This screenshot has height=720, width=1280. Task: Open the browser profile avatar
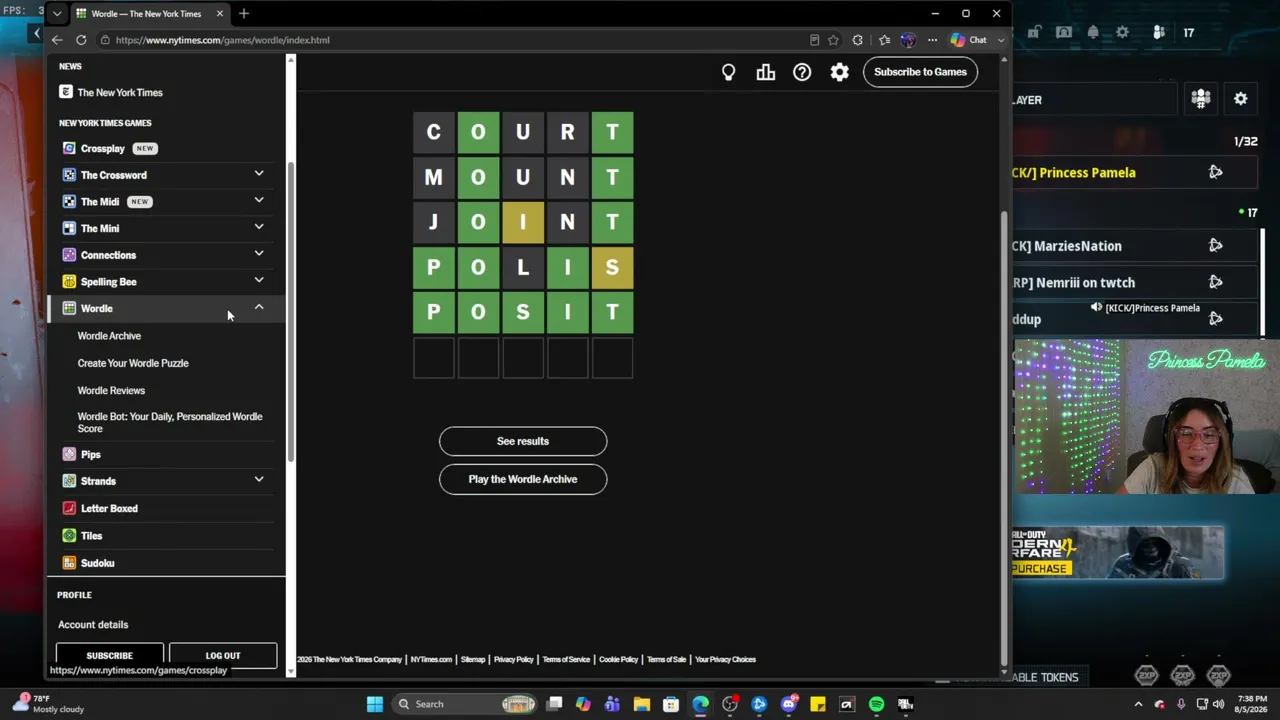[908, 40]
